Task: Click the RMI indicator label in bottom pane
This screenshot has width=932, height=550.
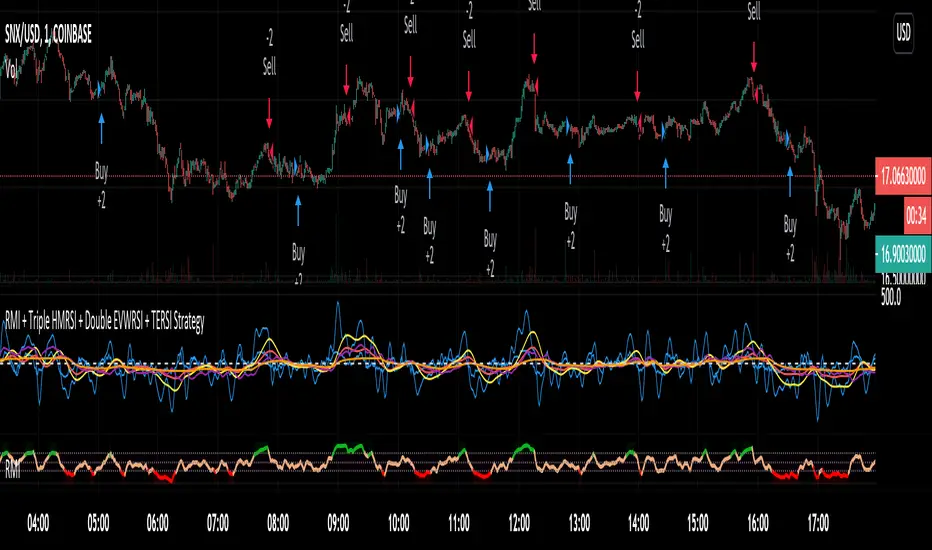Action: click(13, 465)
